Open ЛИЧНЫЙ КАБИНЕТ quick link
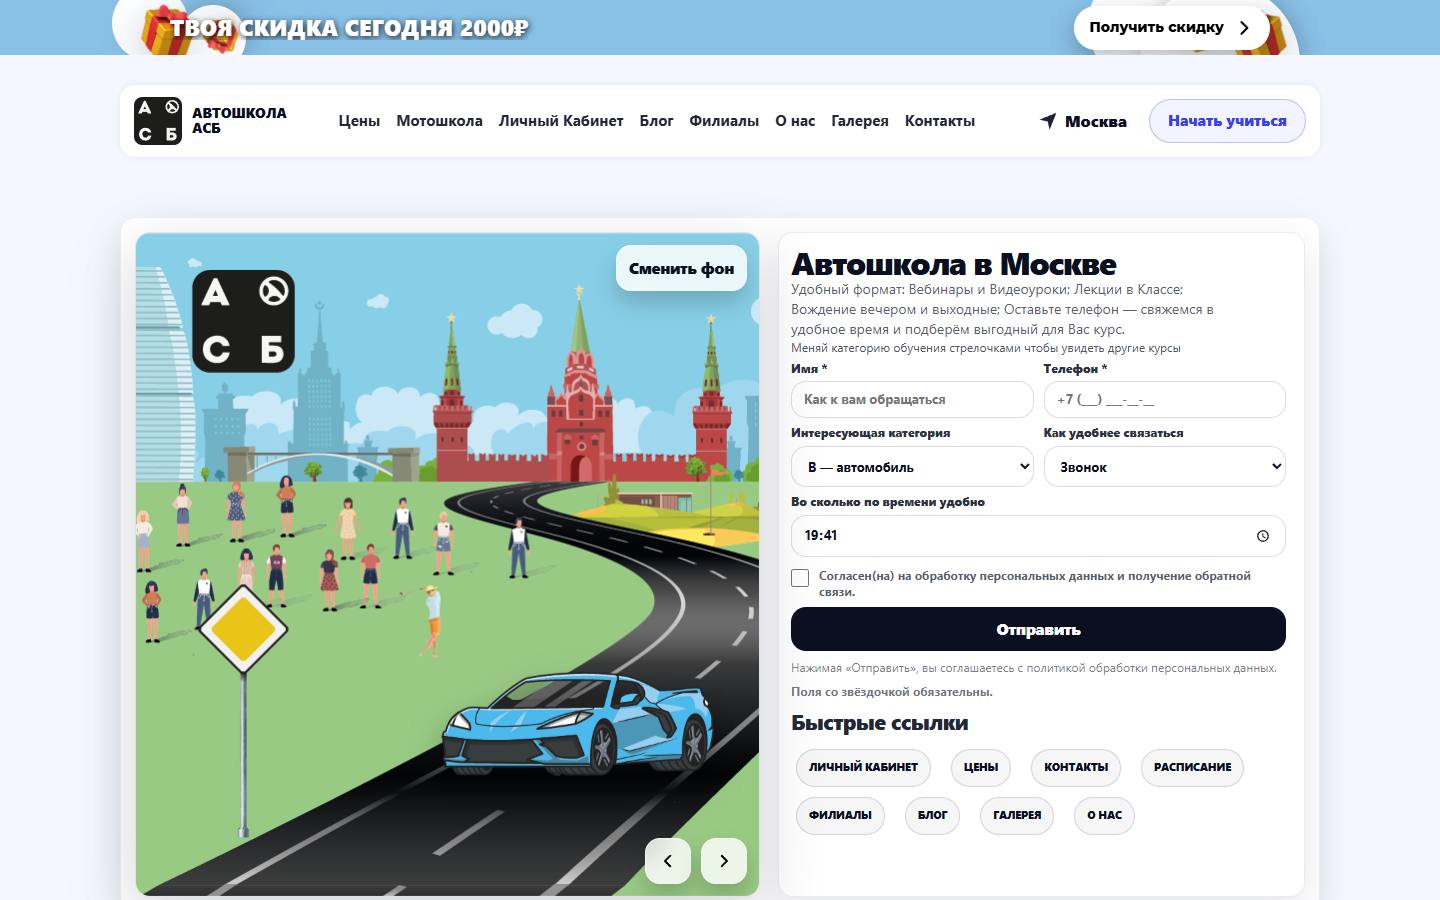The height and width of the screenshot is (900, 1440). pos(863,767)
